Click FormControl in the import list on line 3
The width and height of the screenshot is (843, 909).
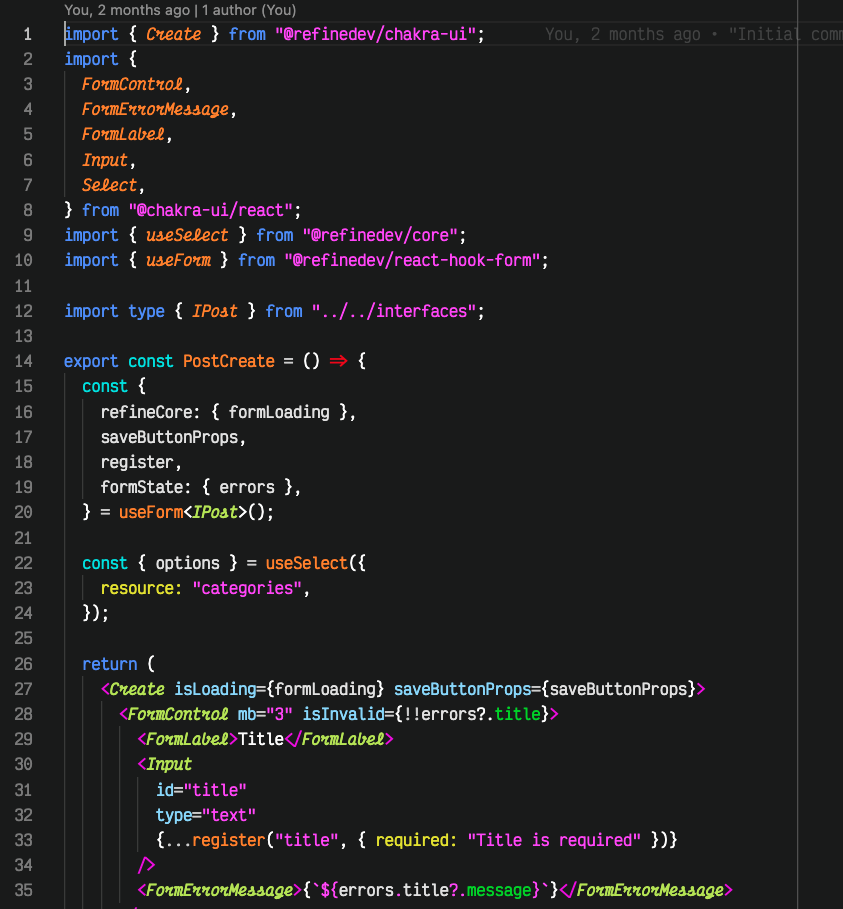click(x=132, y=85)
